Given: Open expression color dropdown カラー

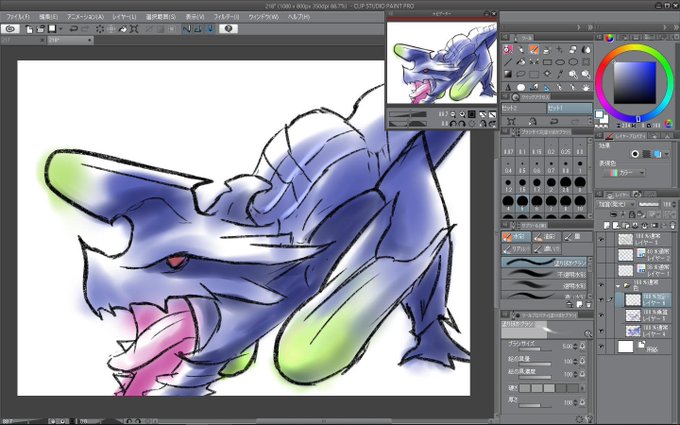Looking at the screenshot, I should [x=624, y=173].
